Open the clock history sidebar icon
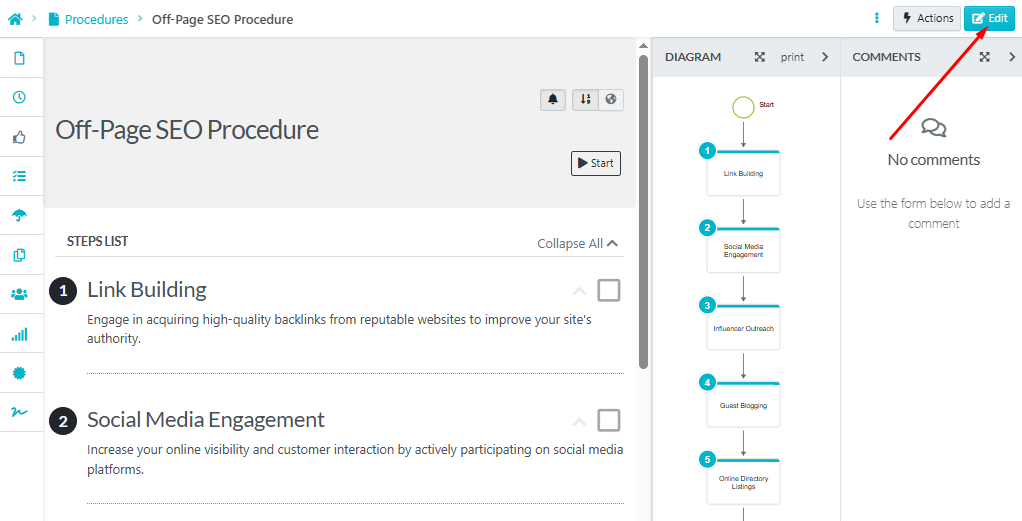The image size is (1022, 521). point(20,97)
